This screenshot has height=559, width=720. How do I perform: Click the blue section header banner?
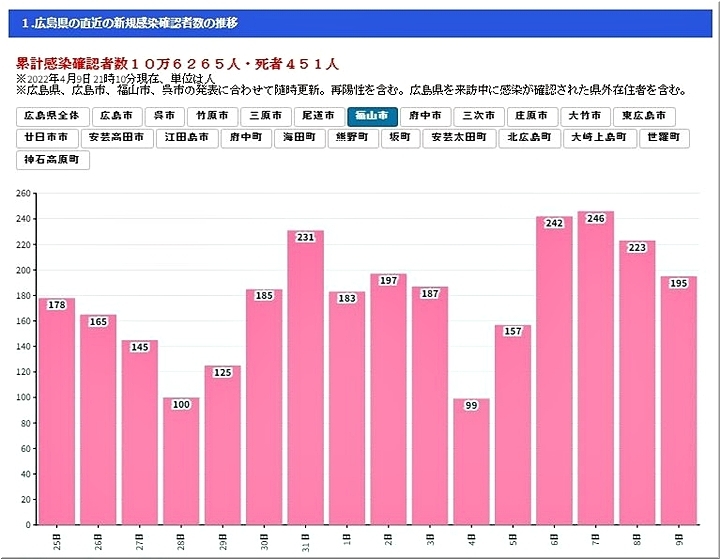pos(360,21)
